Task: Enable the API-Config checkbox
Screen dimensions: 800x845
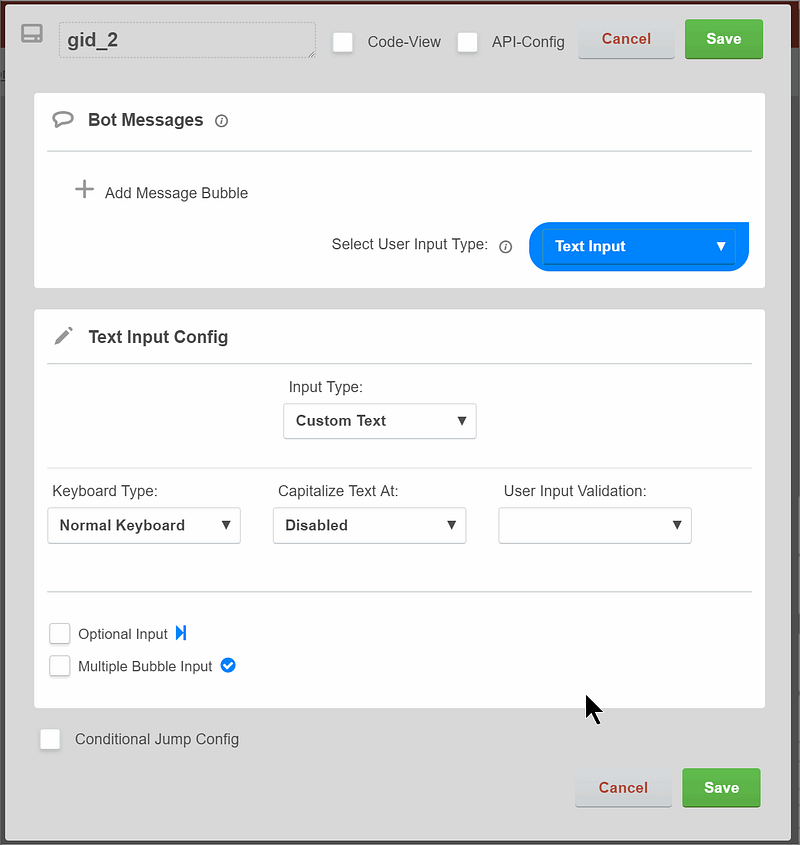Action: coord(467,42)
